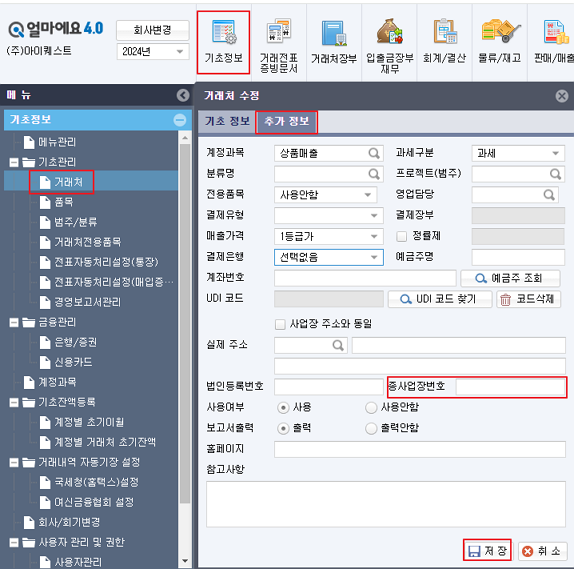Click the menu panel vertical scrollbar
Image resolution: width=574 pixels, height=569 pixels.
point(185,324)
